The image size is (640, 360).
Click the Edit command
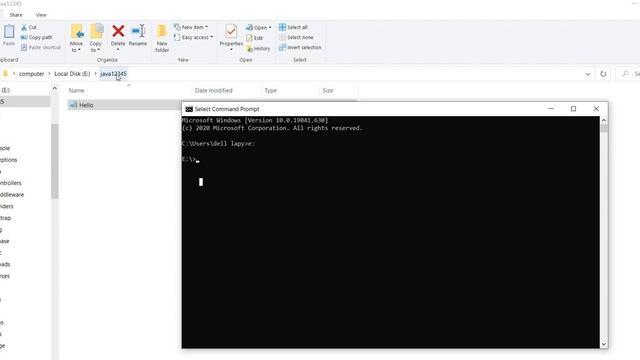(255, 38)
